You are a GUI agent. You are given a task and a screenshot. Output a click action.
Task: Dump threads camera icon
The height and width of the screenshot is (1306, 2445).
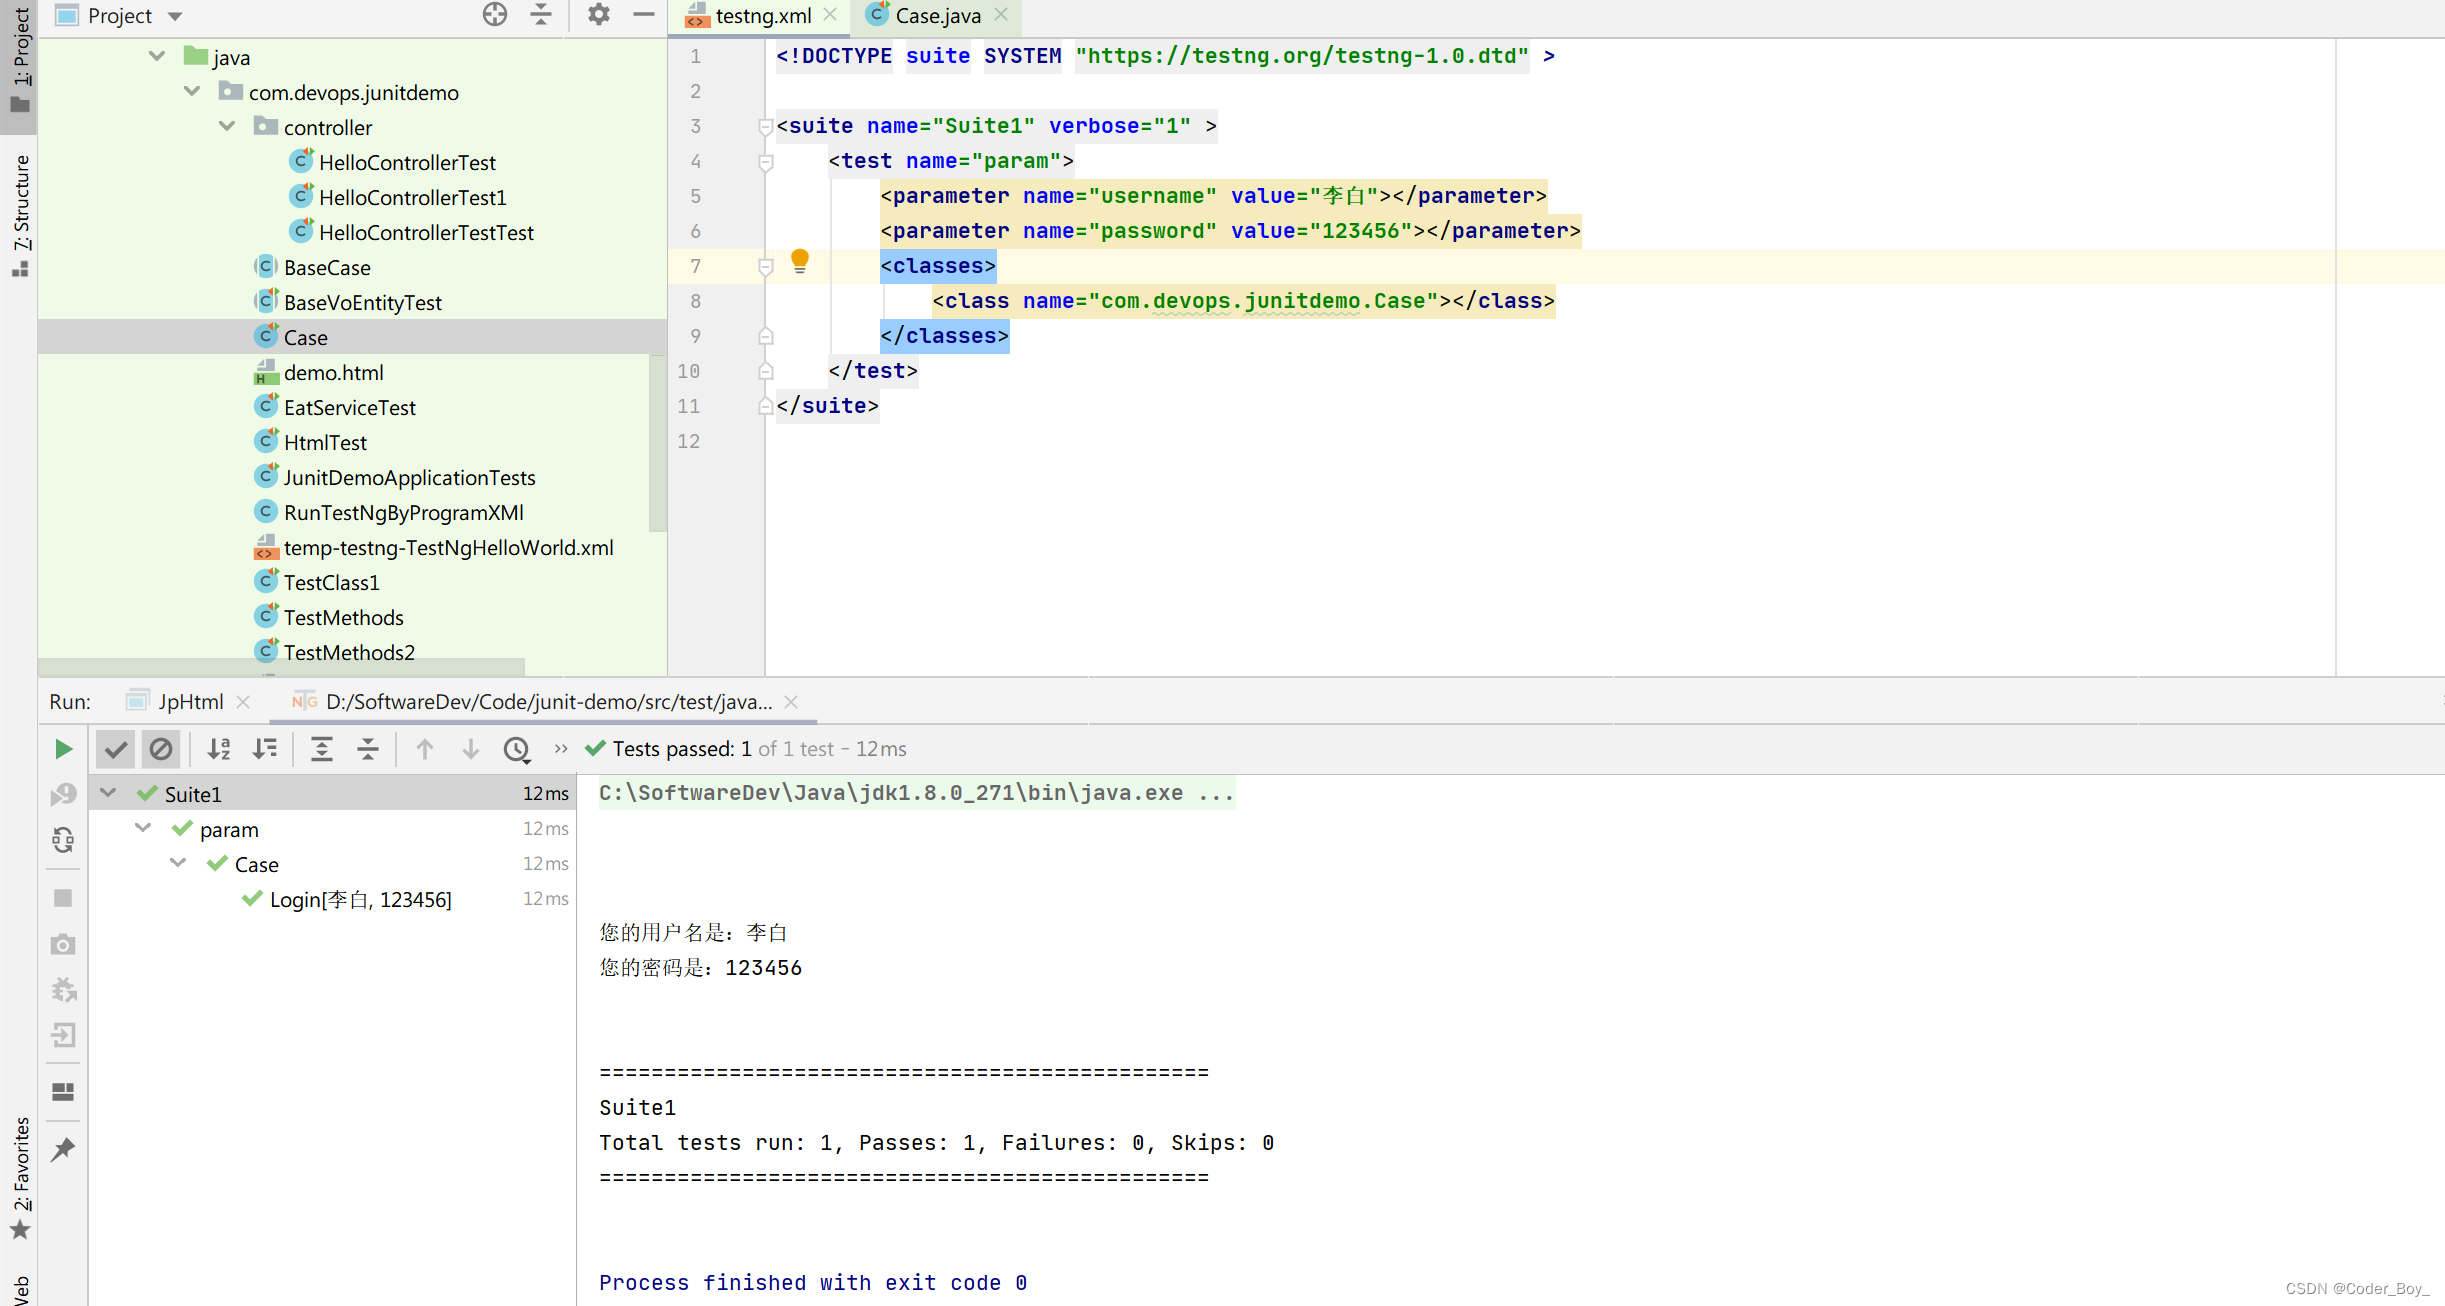click(63, 944)
